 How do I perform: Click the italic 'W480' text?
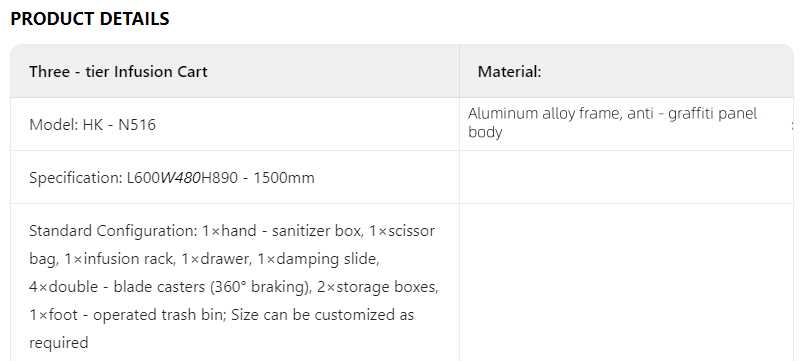tap(180, 178)
